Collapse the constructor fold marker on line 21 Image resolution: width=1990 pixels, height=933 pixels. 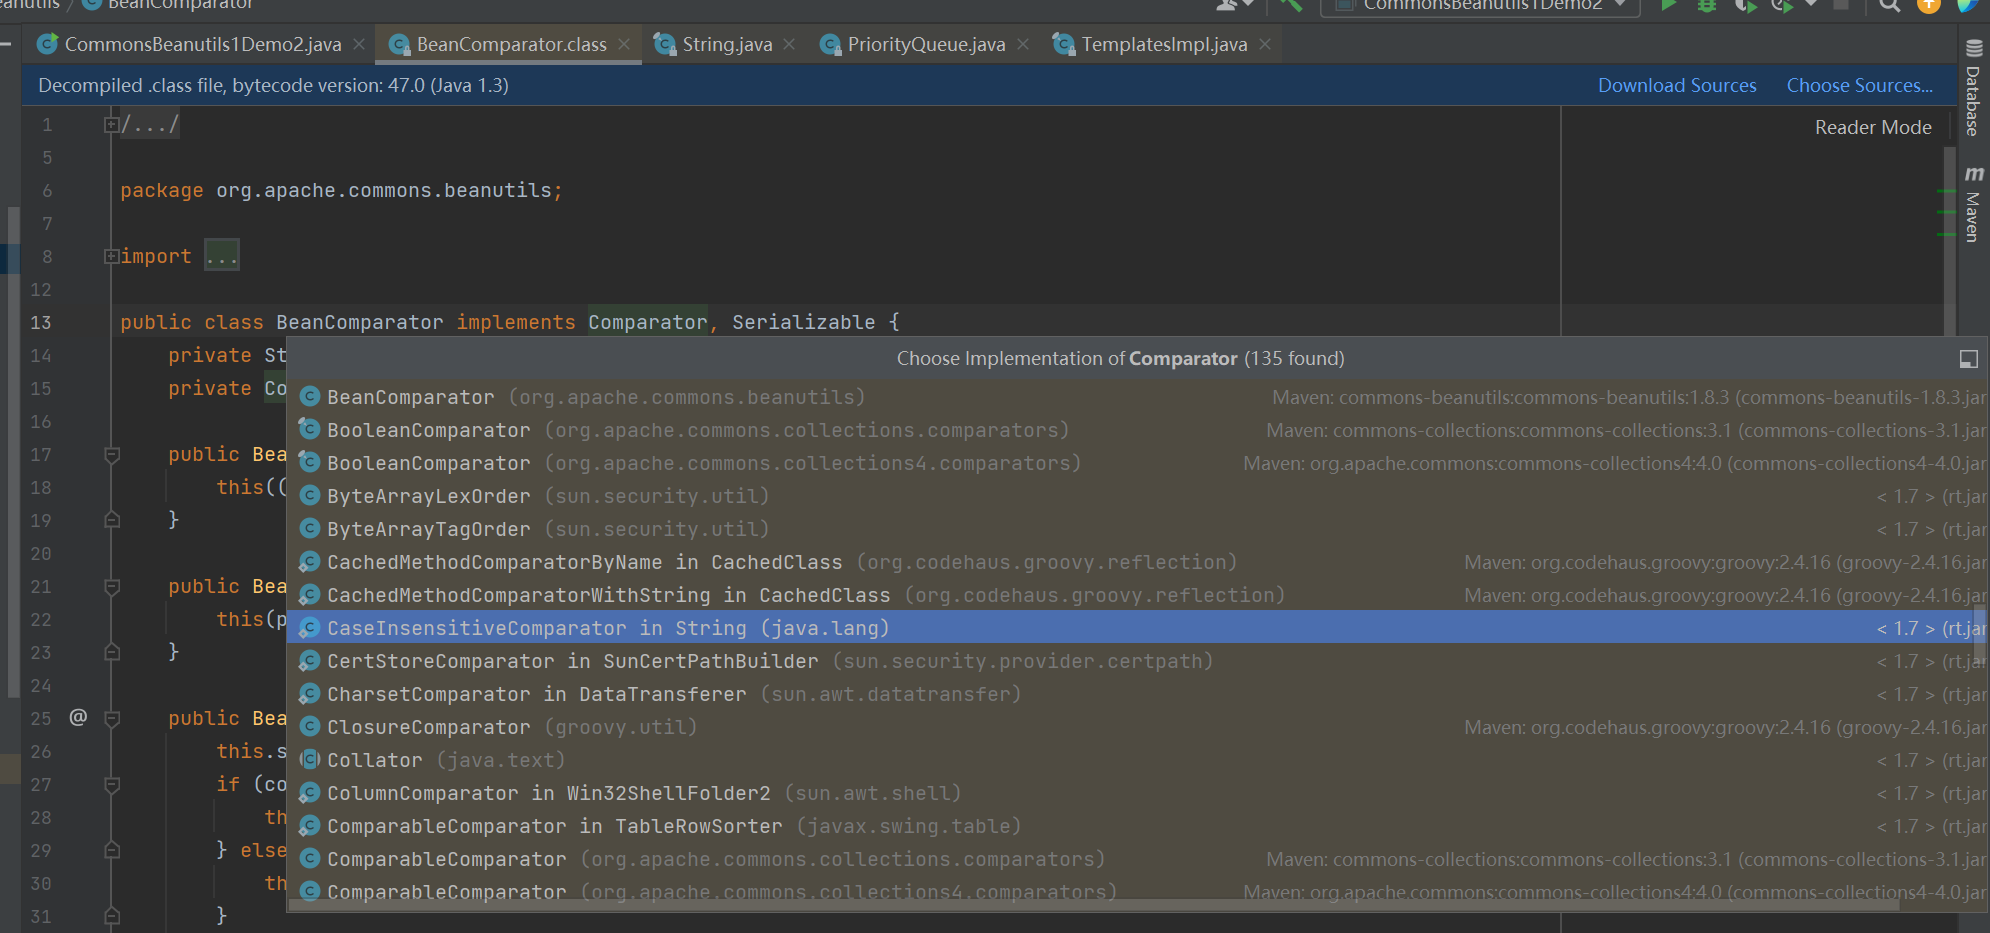pos(112,587)
